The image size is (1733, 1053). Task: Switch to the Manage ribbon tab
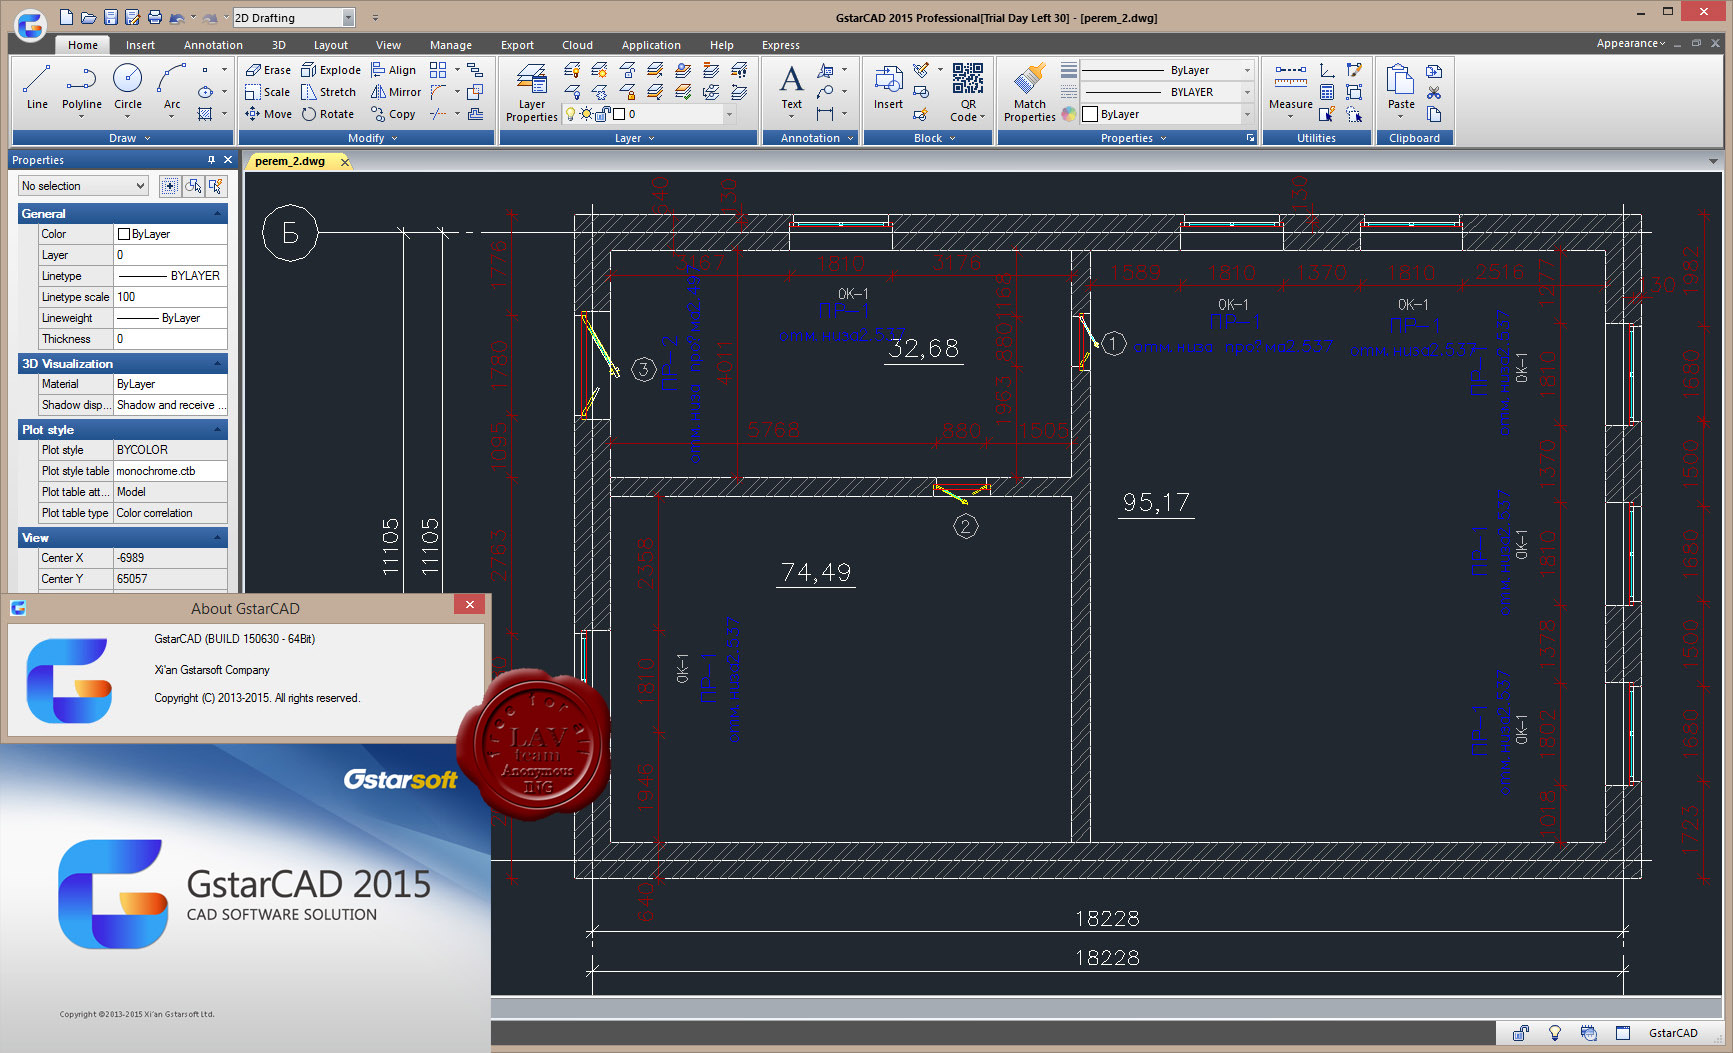451,45
